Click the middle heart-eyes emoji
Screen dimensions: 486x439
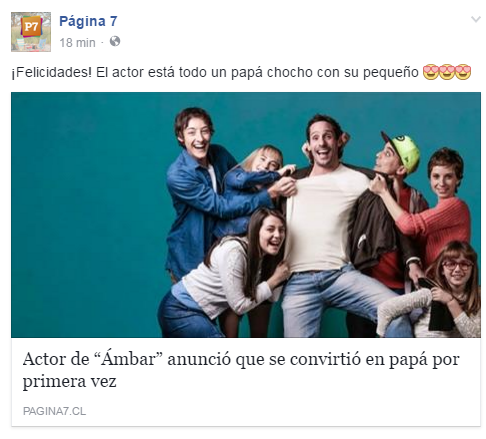point(447,72)
